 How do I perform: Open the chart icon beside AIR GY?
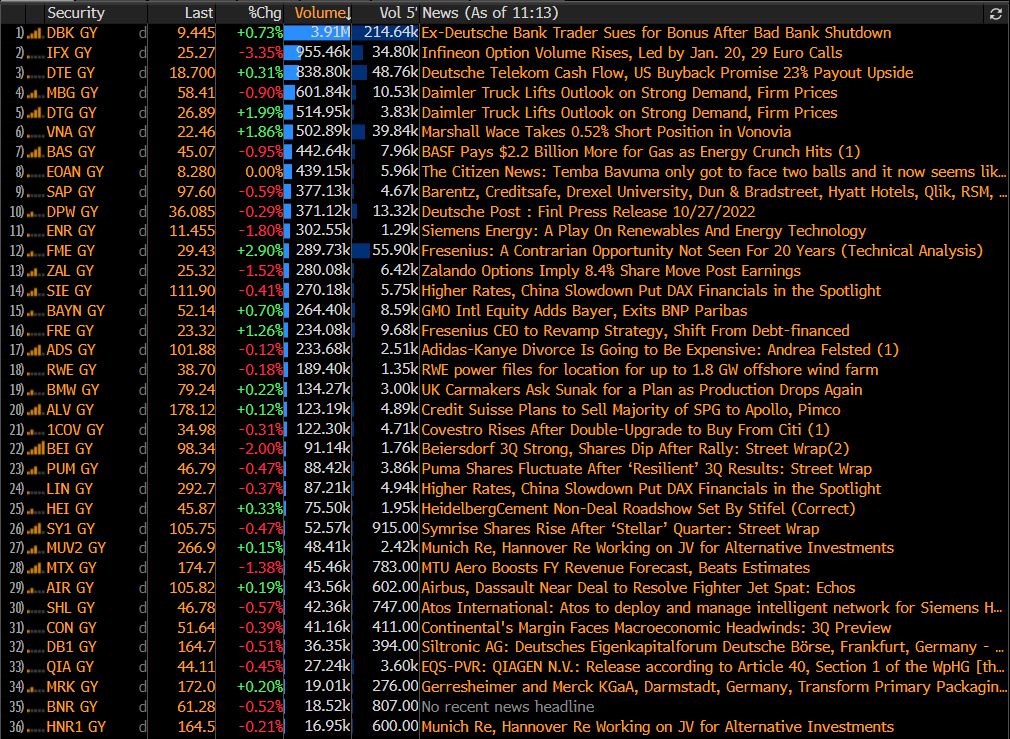pos(35,589)
